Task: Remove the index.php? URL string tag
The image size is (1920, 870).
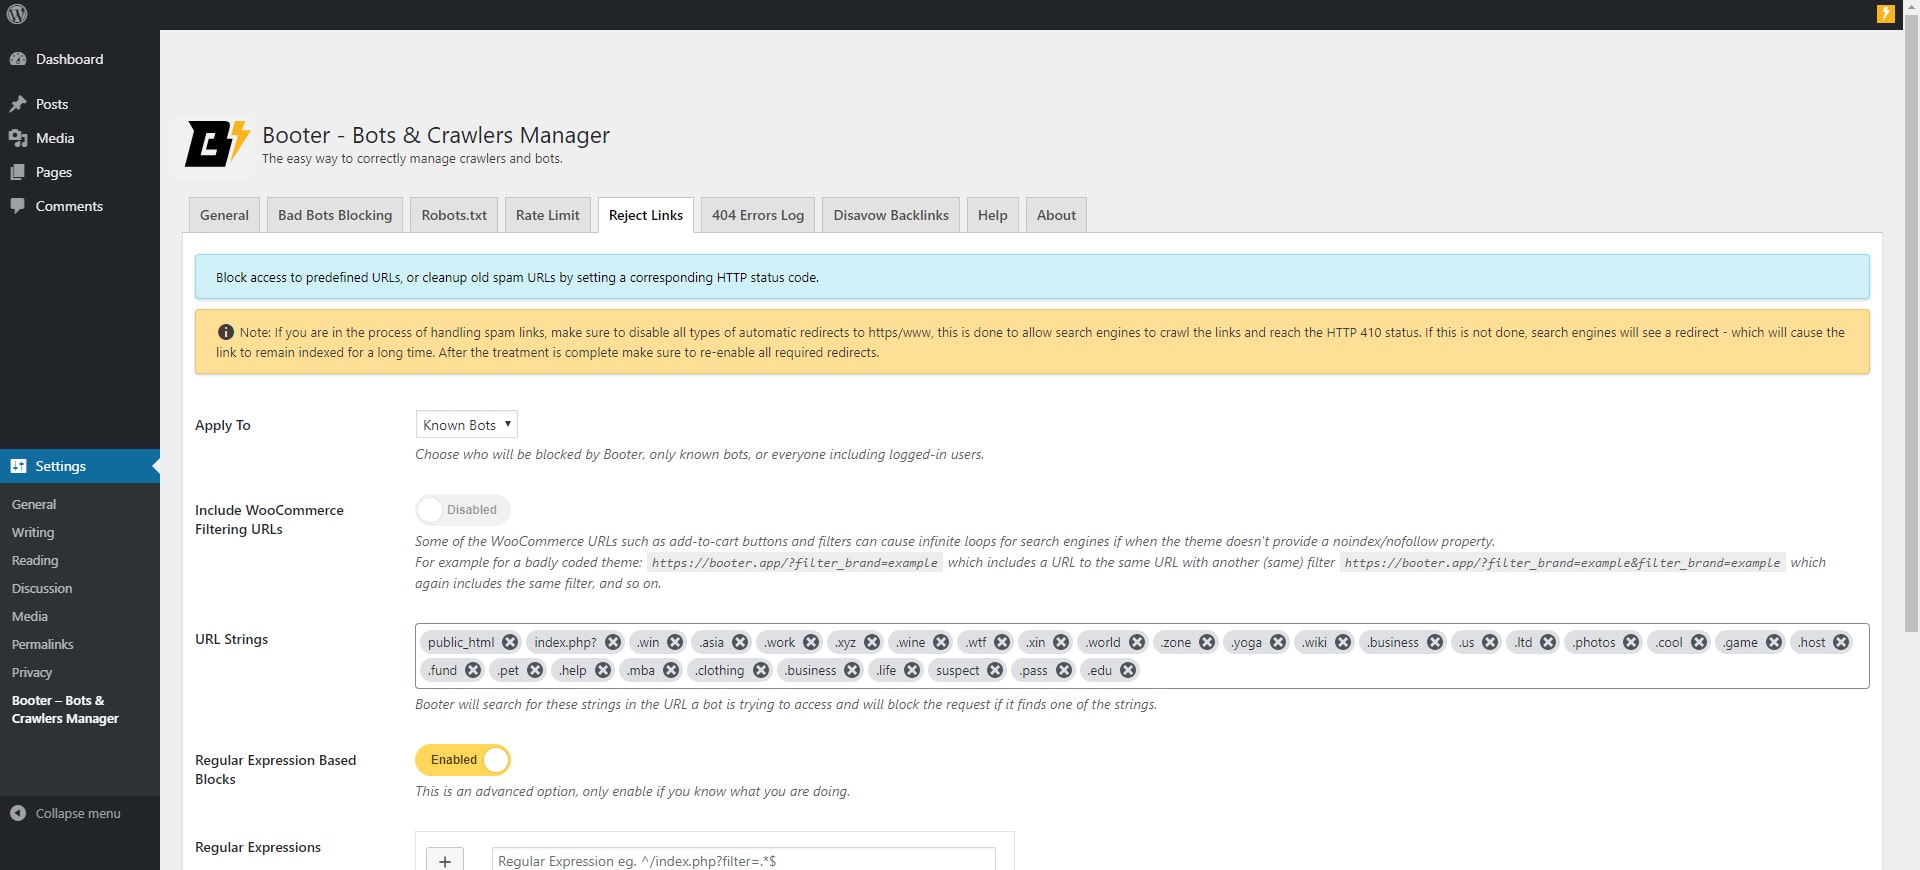Action: [613, 642]
